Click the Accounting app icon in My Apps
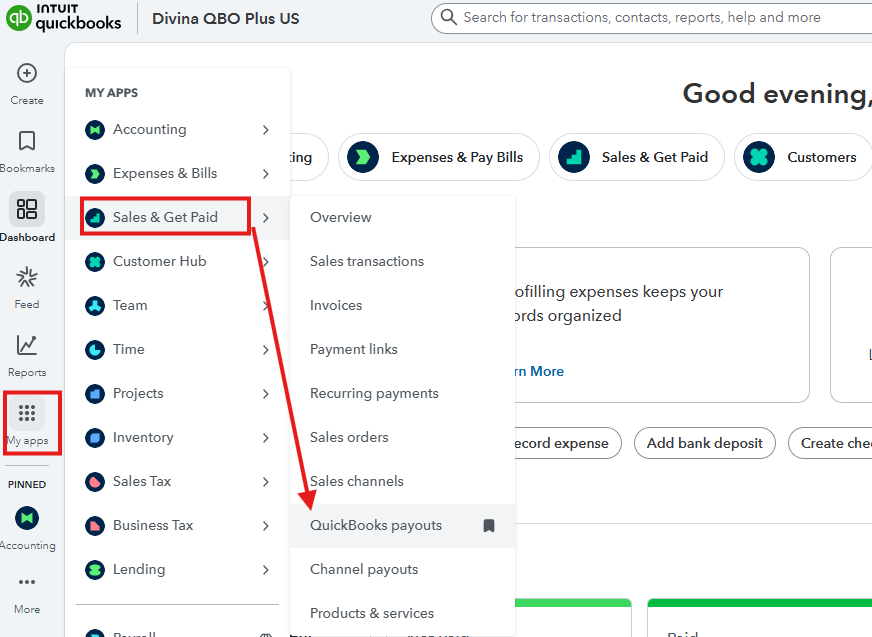This screenshot has width=872, height=637. [95, 130]
